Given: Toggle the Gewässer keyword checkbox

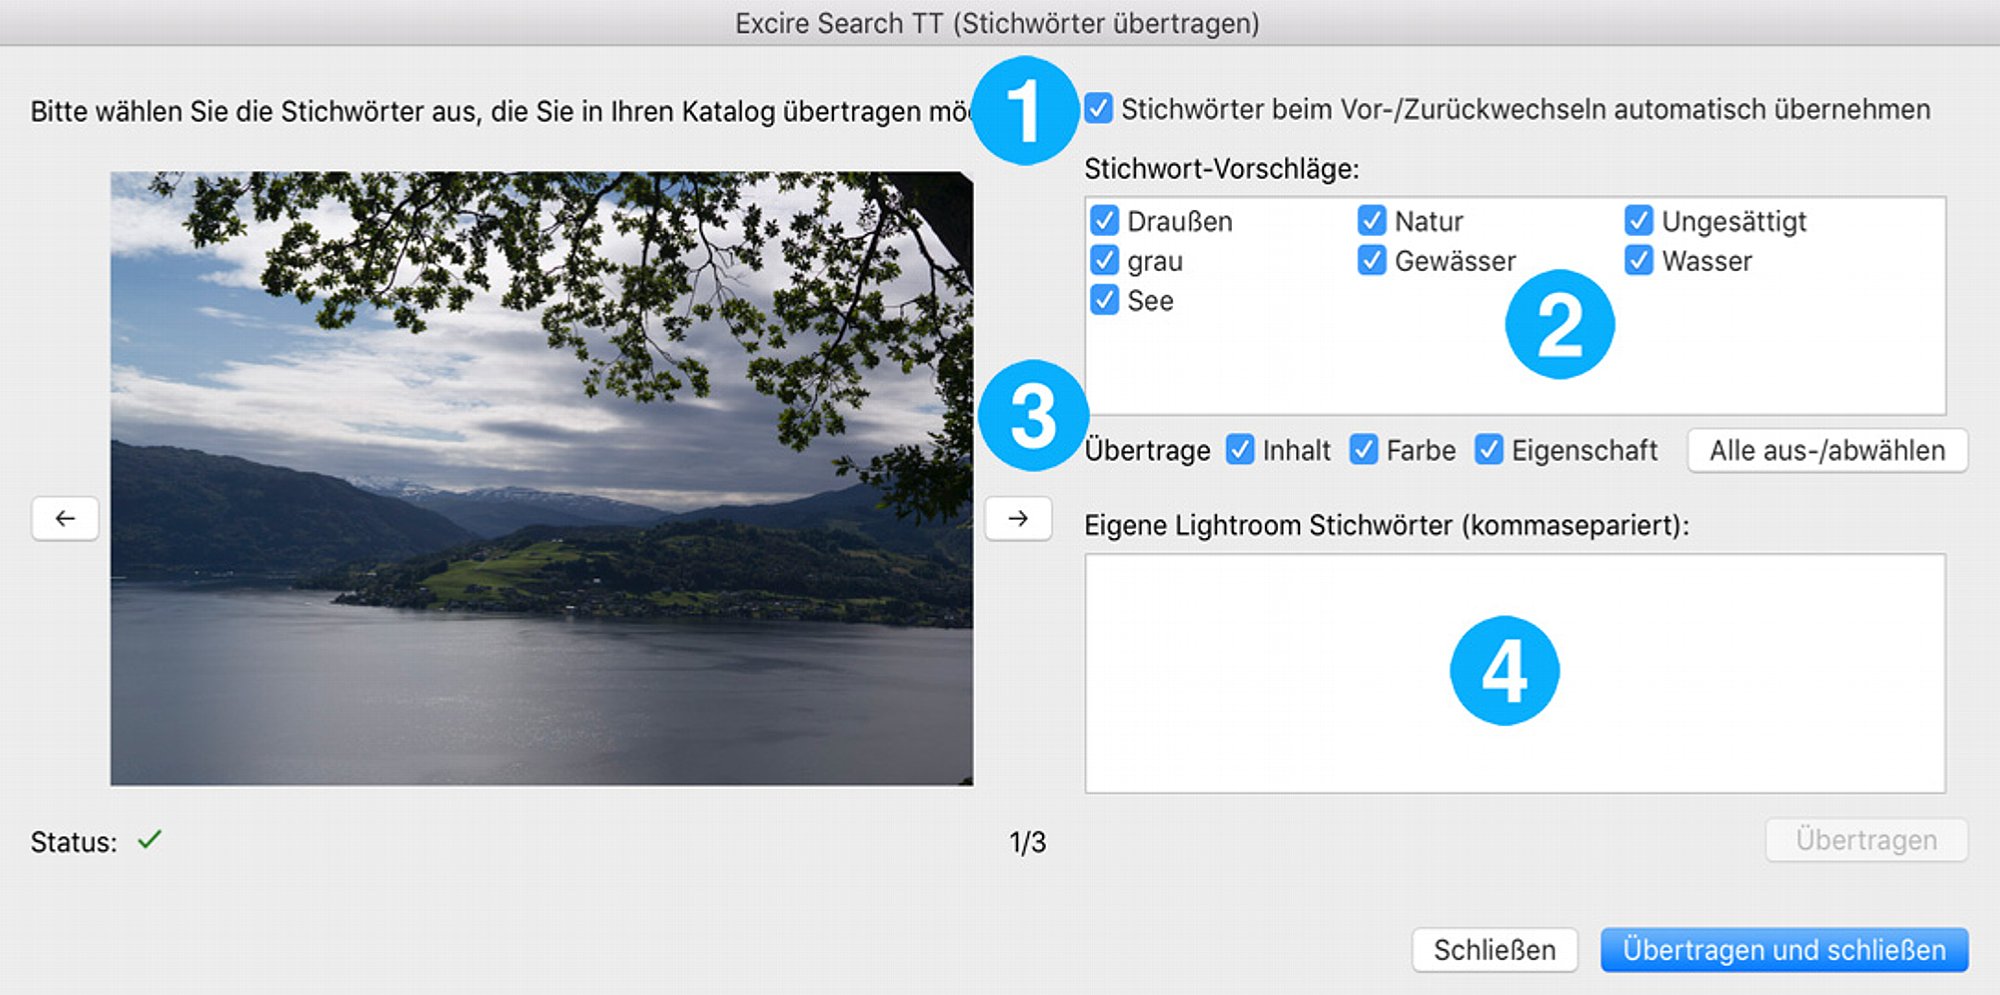Looking at the screenshot, I should (x=1372, y=260).
